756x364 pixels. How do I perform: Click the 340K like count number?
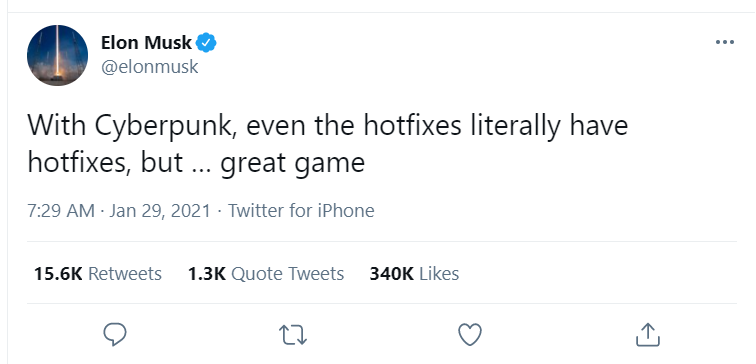coord(392,274)
